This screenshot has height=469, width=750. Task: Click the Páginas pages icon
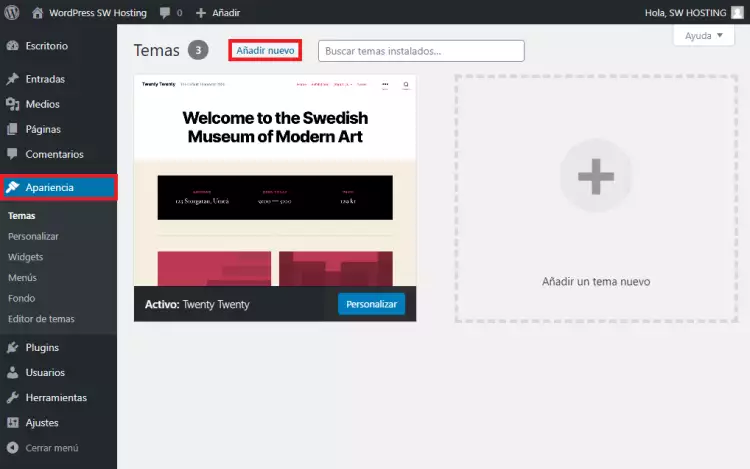(x=13, y=129)
